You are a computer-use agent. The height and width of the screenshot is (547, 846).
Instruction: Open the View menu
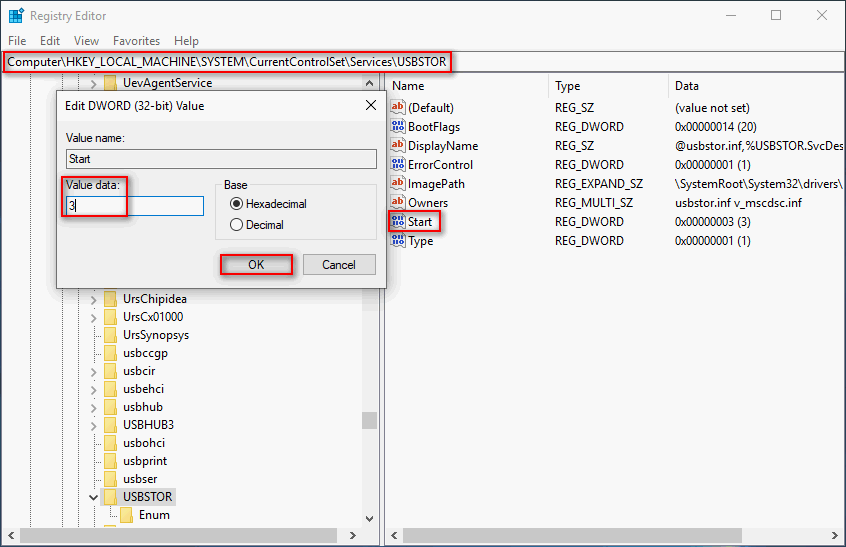[86, 40]
